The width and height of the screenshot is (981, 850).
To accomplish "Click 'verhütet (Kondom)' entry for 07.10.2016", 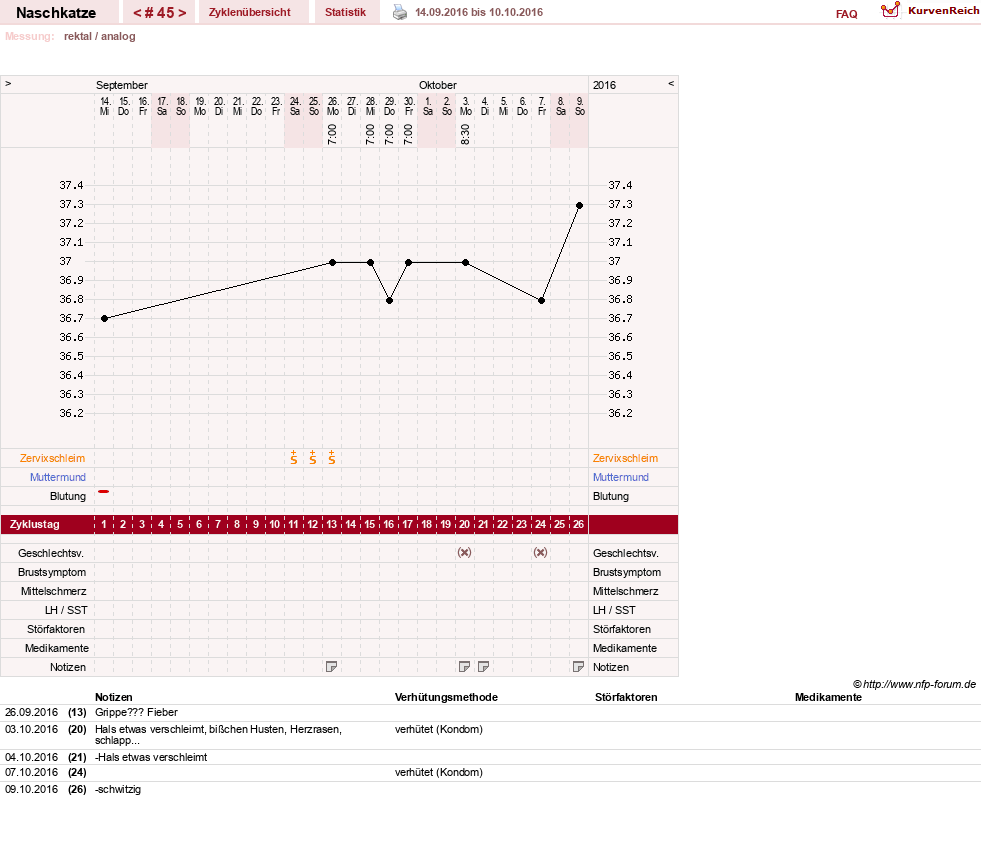I will 439,772.
